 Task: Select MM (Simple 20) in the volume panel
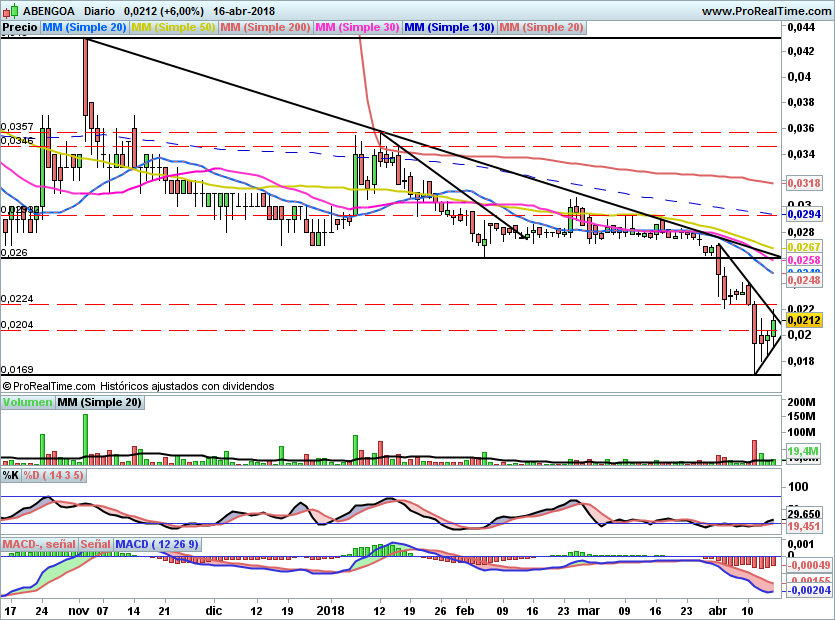click(99, 403)
